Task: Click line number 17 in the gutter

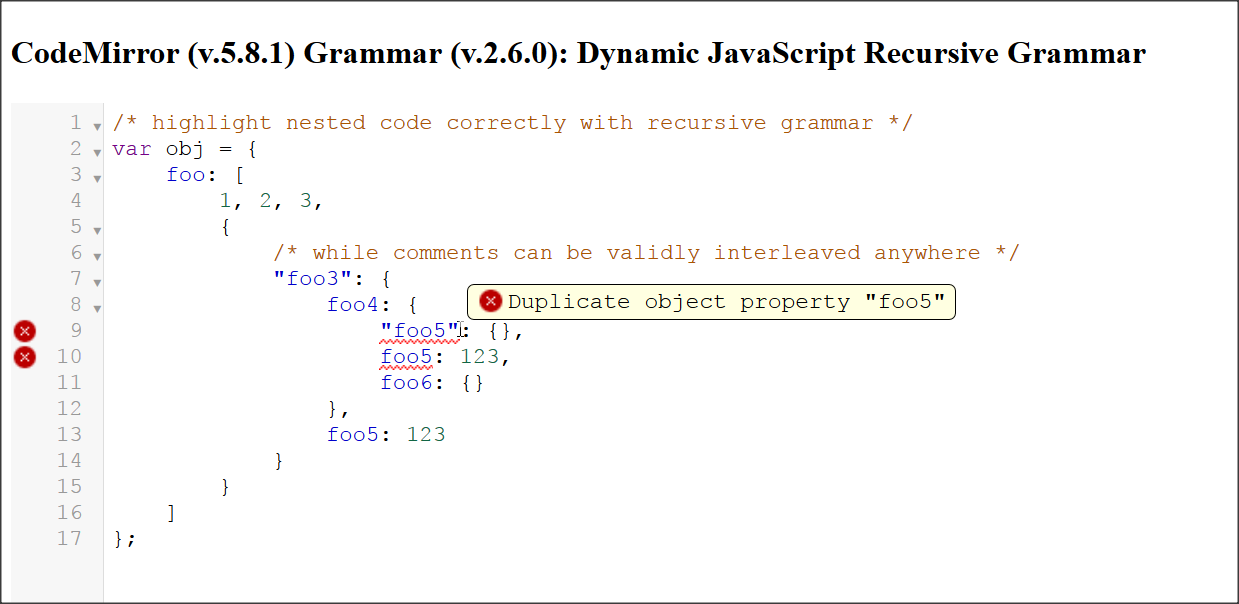Action: [69, 539]
